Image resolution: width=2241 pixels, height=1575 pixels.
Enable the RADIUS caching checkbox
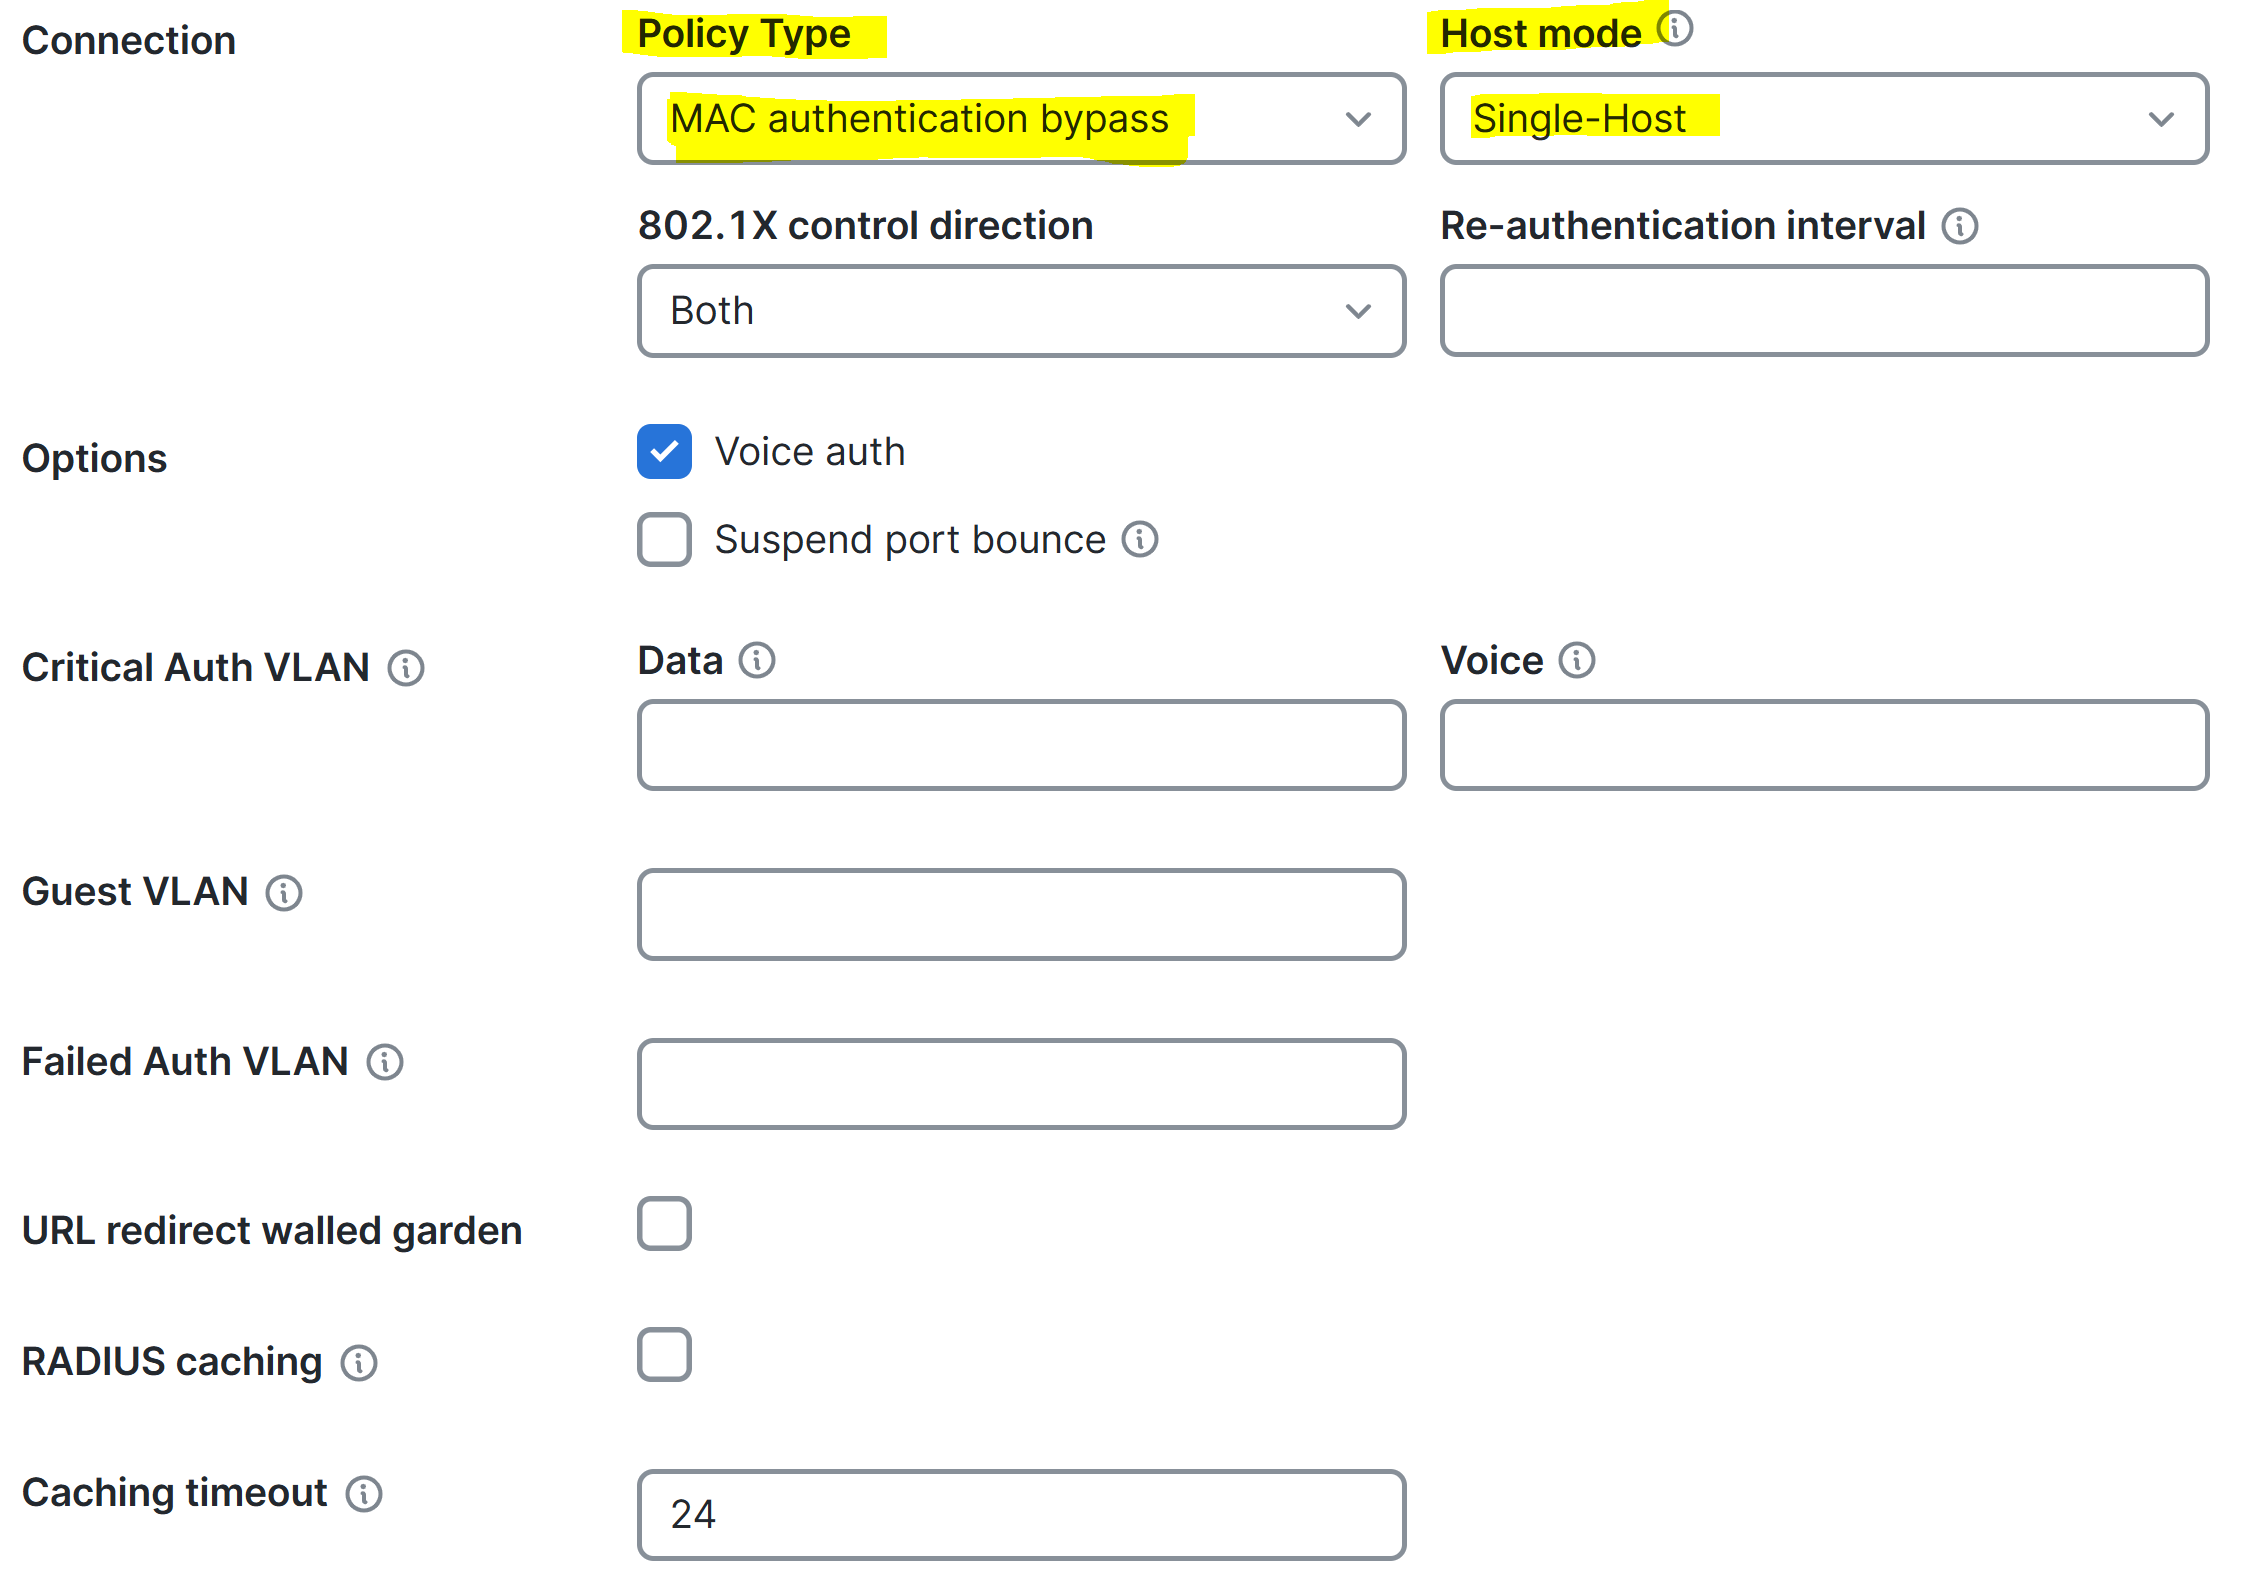point(664,1355)
